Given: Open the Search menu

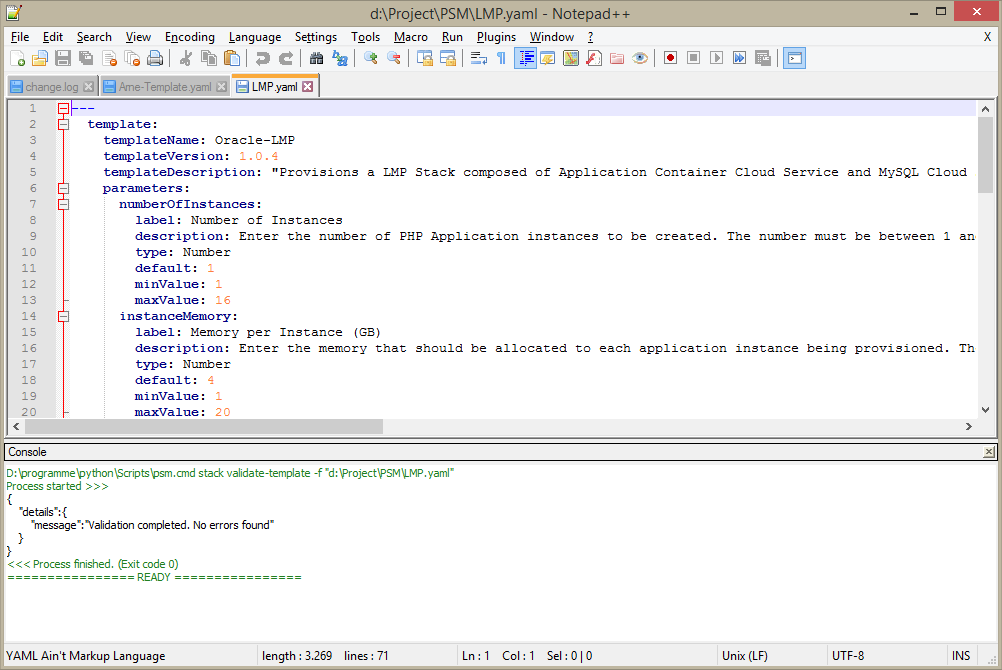Looking at the screenshot, I should point(94,37).
